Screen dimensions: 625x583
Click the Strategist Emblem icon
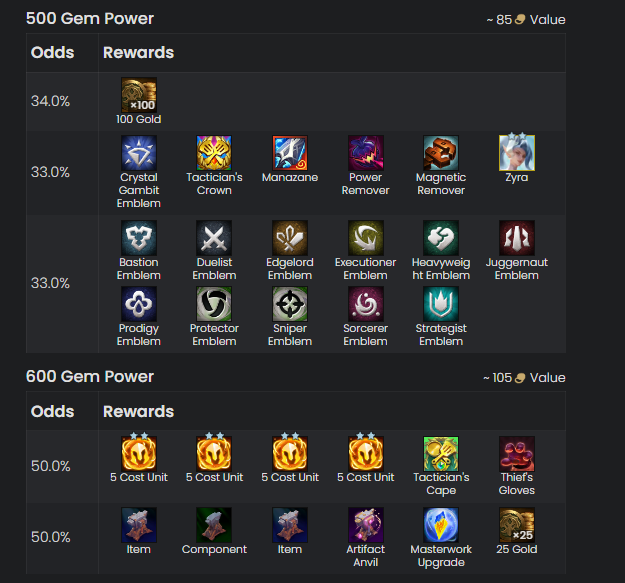(x=441, y=304)
